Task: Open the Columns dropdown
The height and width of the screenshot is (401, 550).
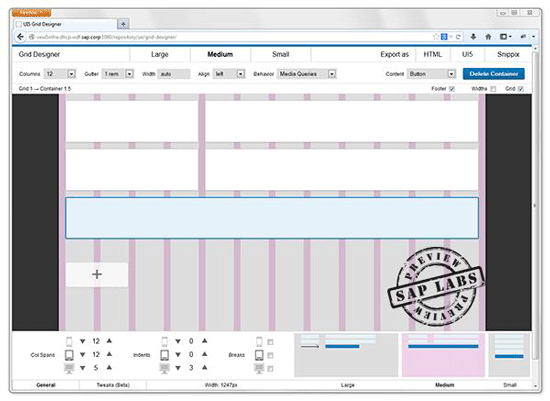Action: [x=60, y=74]
